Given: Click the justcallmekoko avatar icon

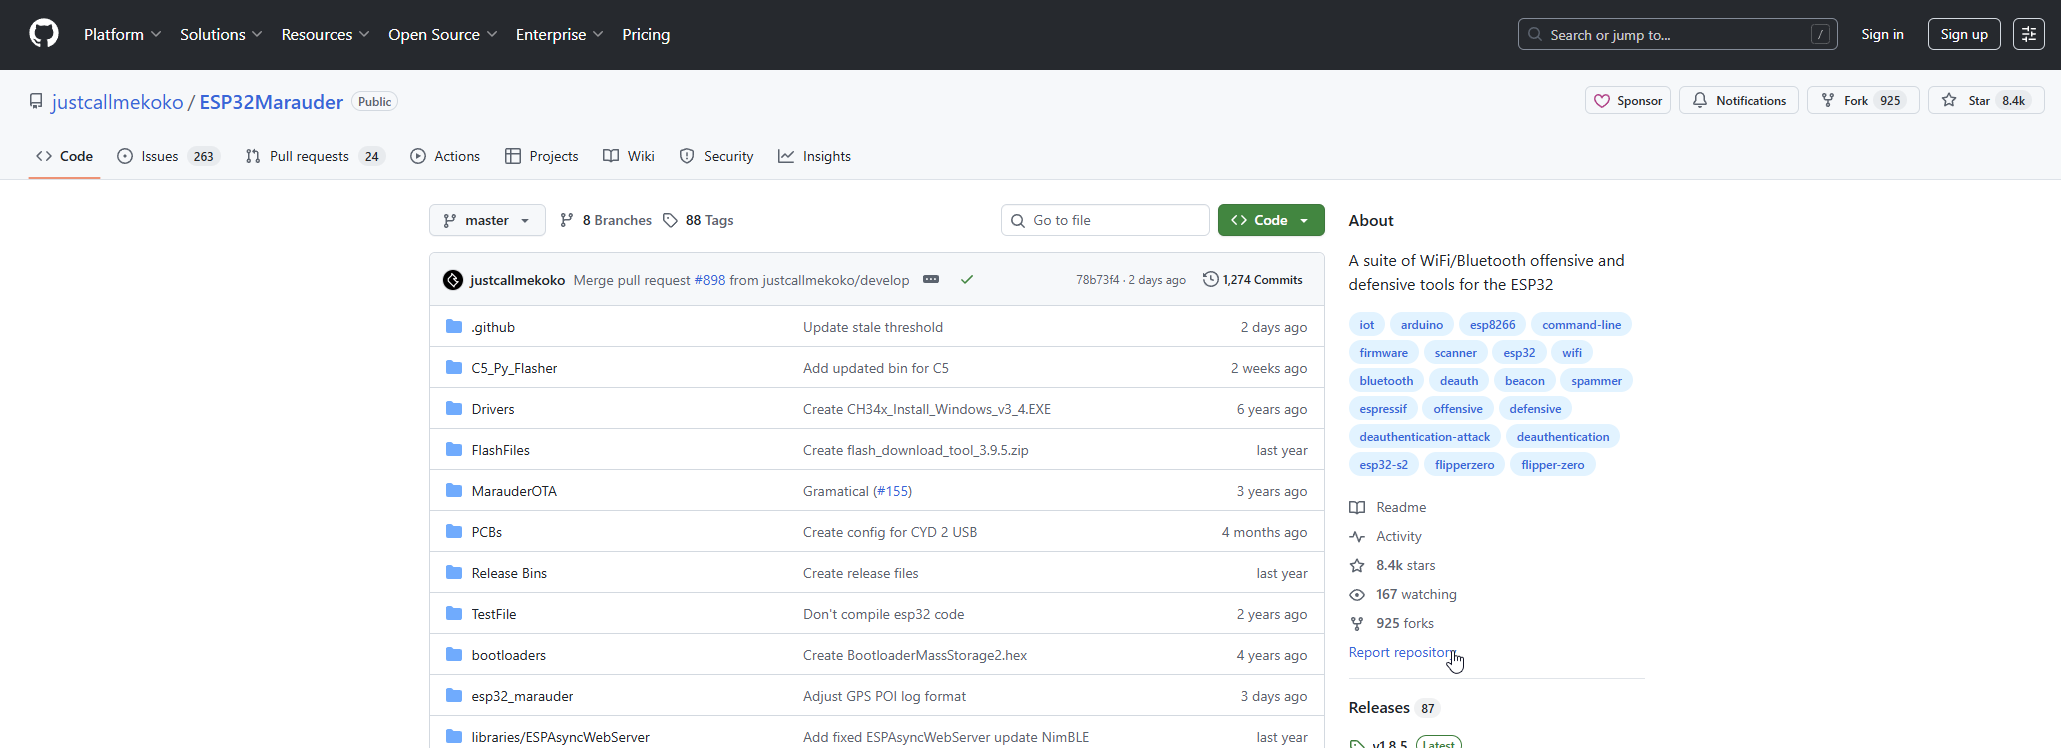Looking at the screenshot, I should pos(453,280).
